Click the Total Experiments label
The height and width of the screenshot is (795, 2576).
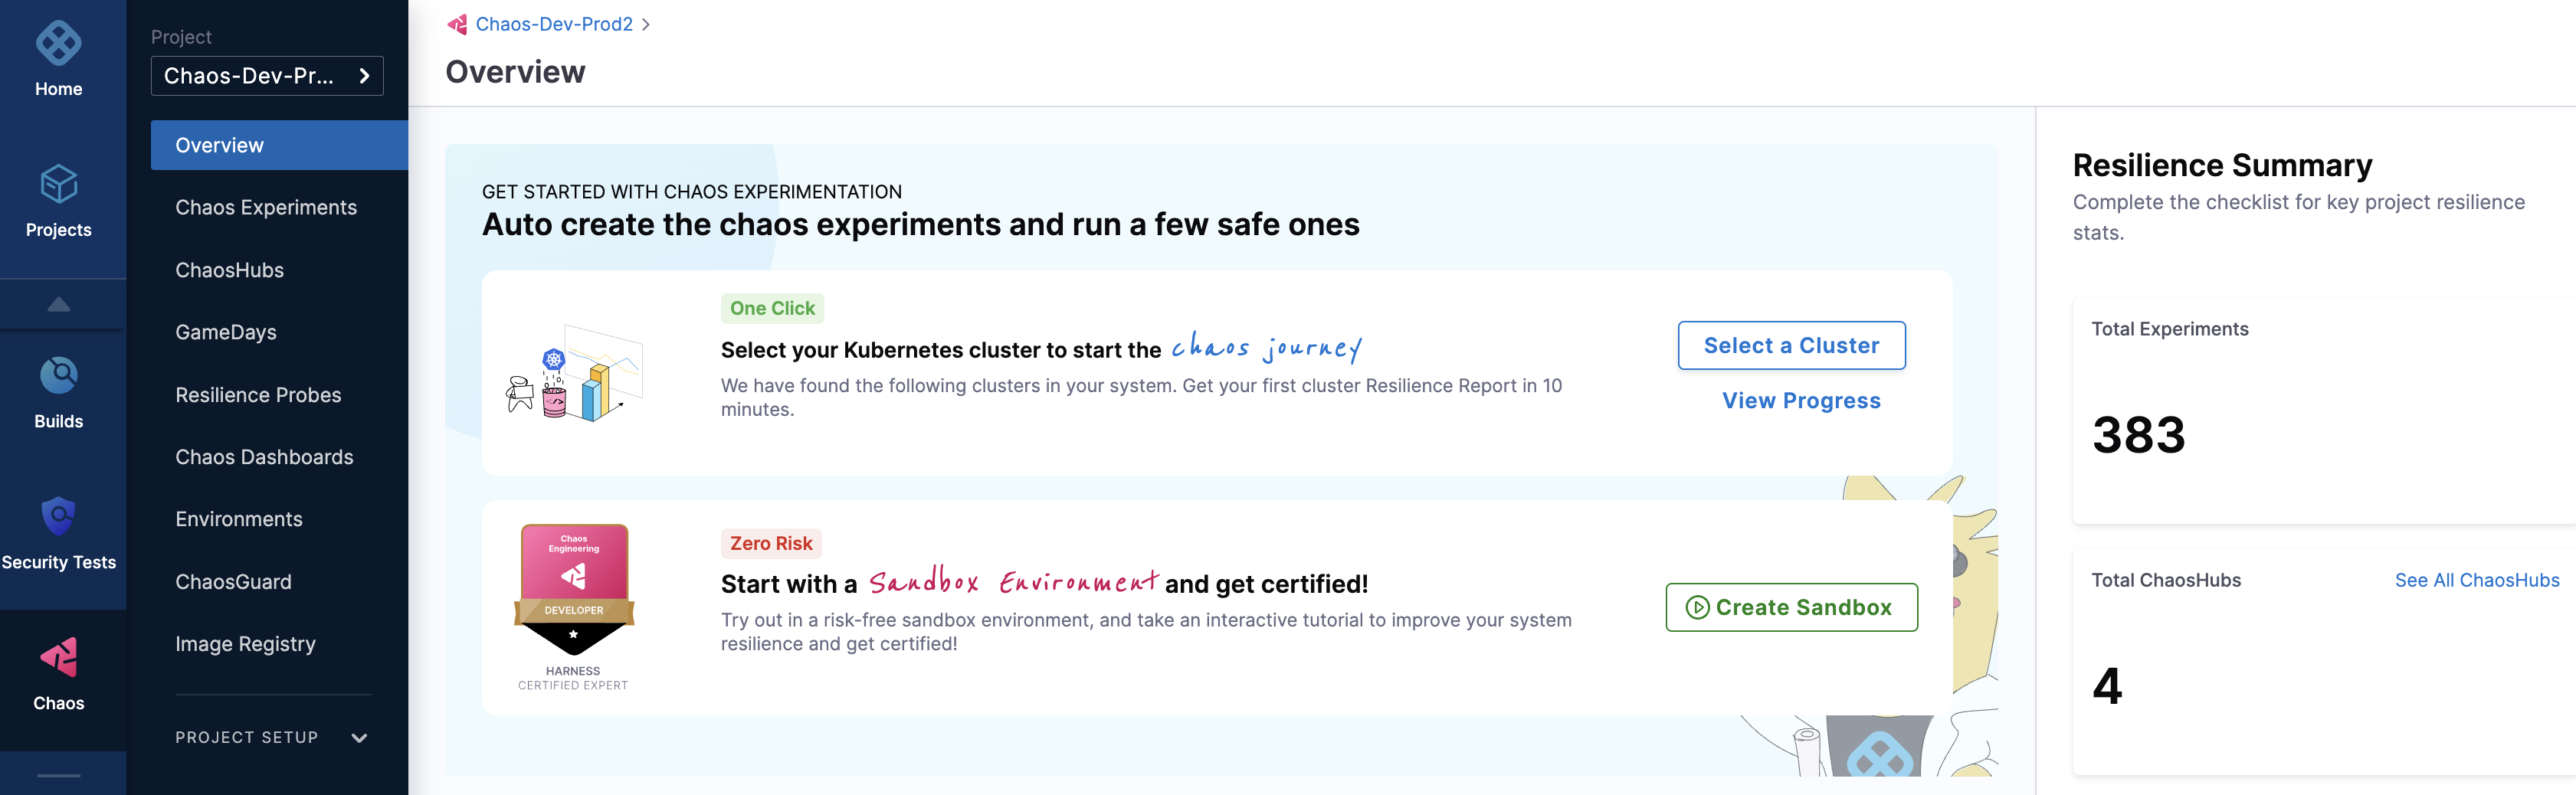coord(2170,329)
